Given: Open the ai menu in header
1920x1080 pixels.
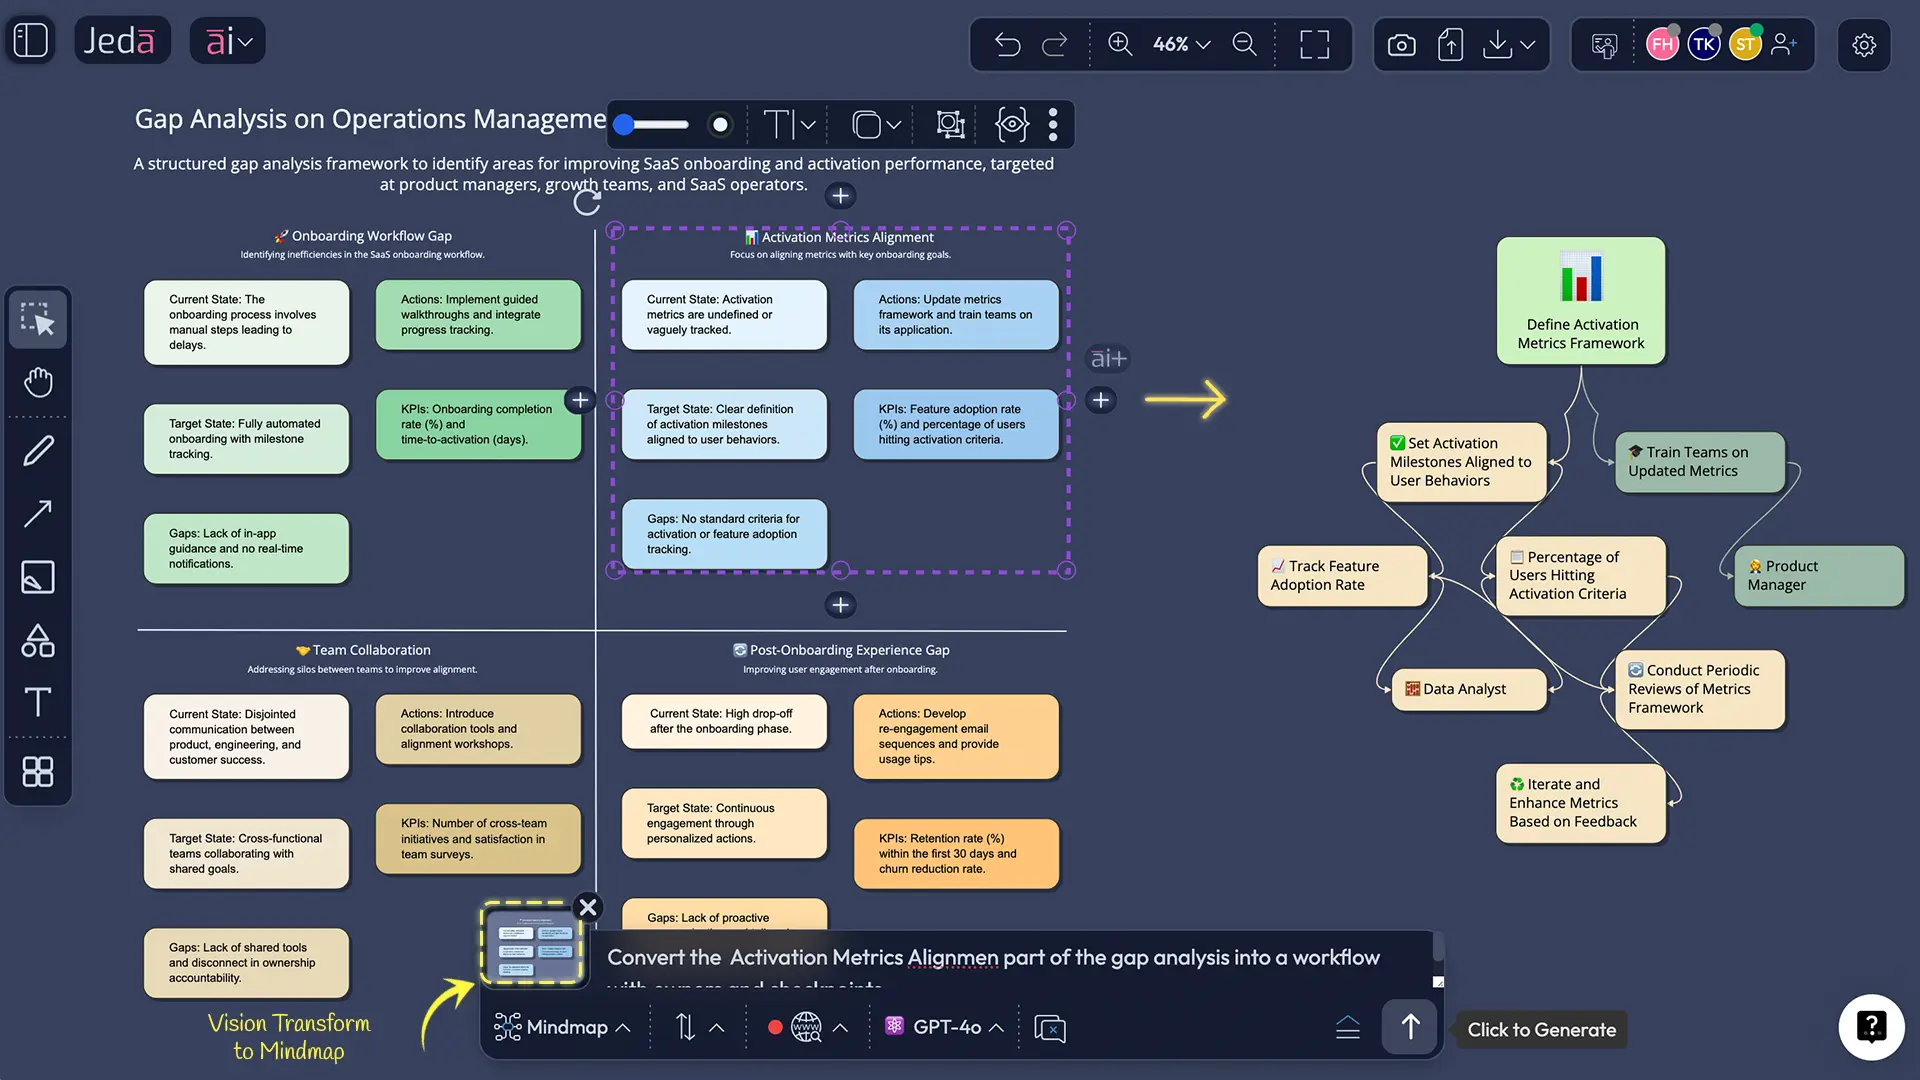Looking at the screenshot, I should [228, 41].
